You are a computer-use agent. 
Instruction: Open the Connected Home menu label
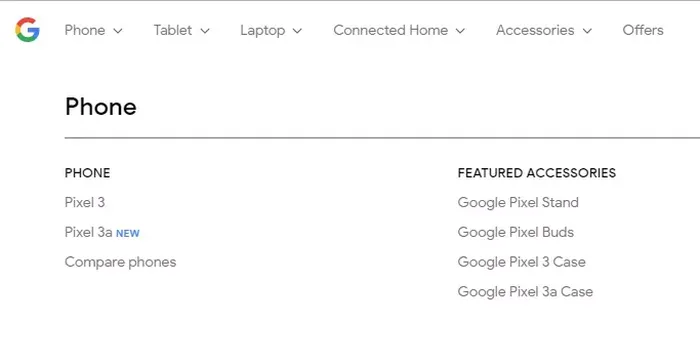(391, 30)
